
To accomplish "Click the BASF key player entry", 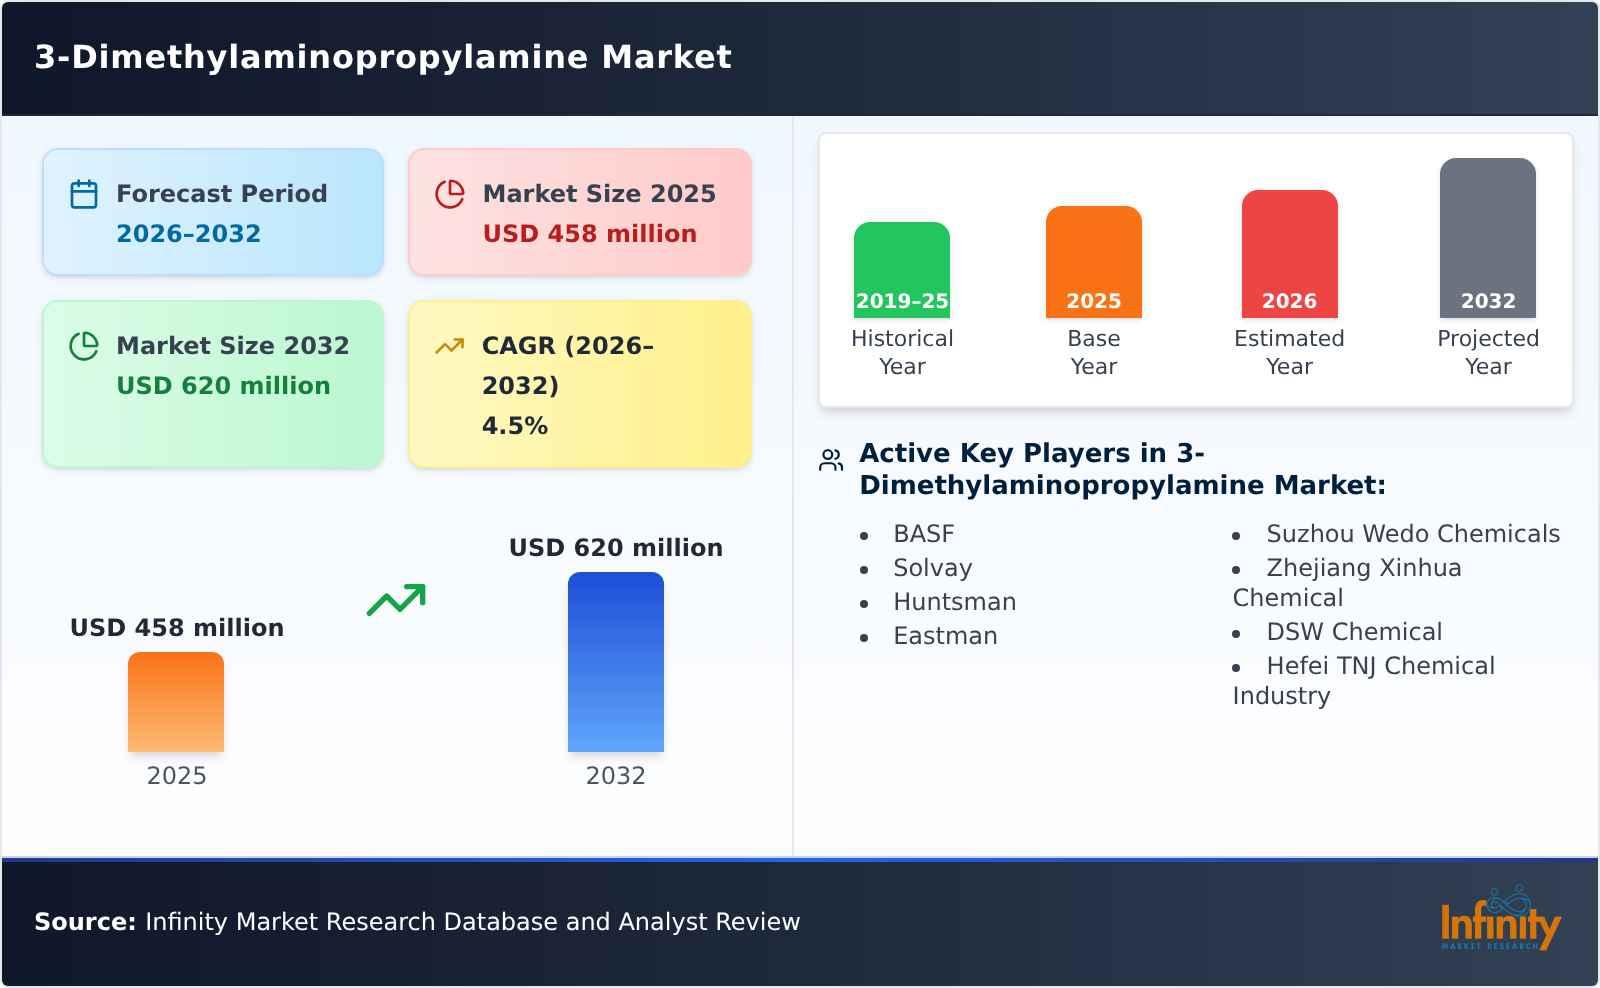I will (923, 533).
